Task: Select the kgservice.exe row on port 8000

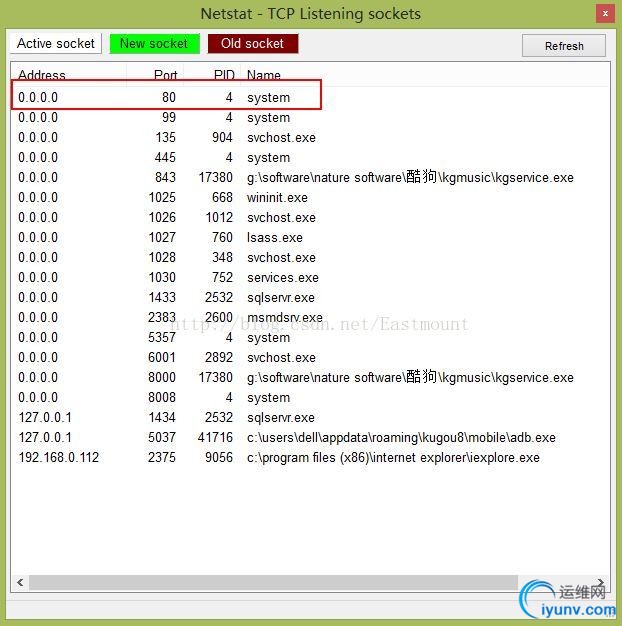Action: click(x=310, y=377)
